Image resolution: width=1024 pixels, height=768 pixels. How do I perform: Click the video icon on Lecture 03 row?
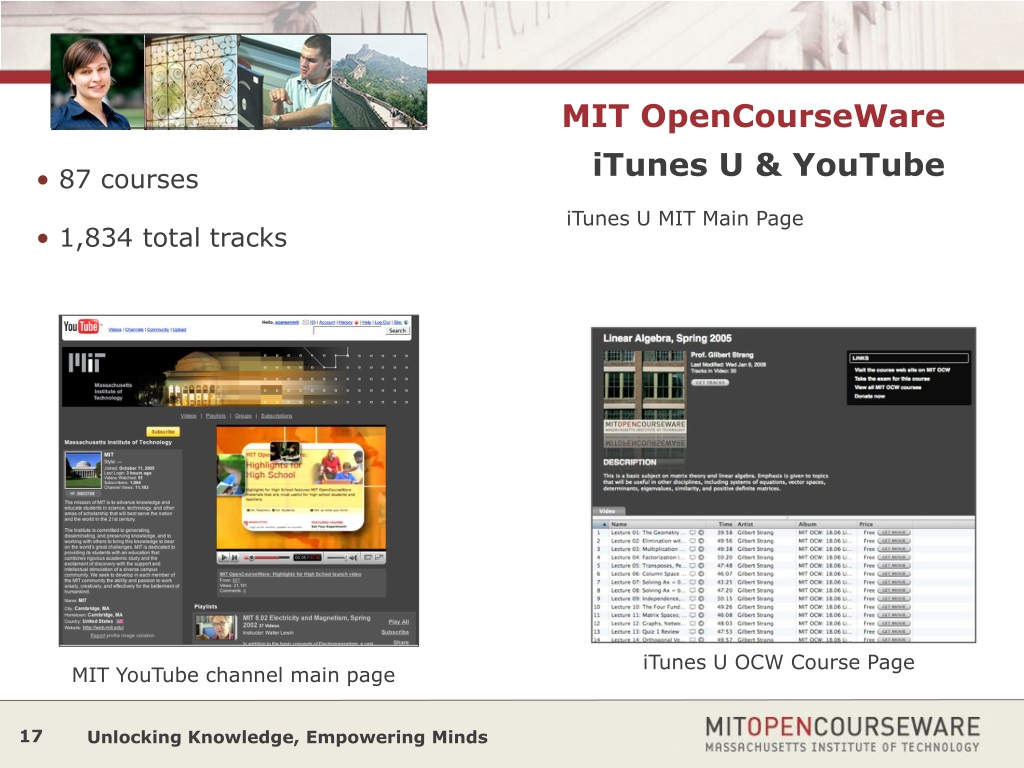tap(692, 549)
